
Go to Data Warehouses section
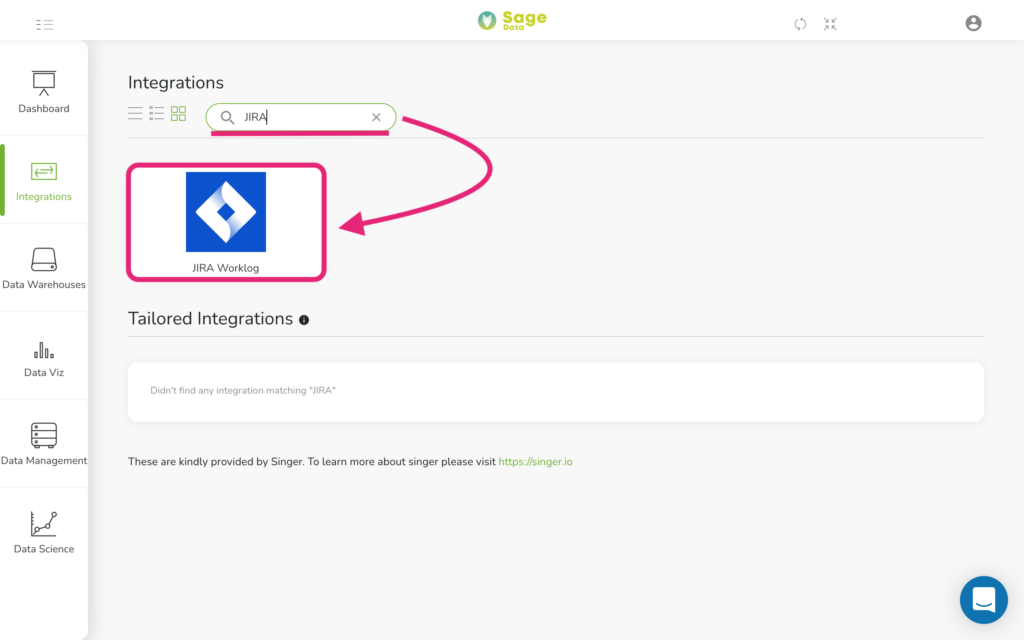pos(44,268)
